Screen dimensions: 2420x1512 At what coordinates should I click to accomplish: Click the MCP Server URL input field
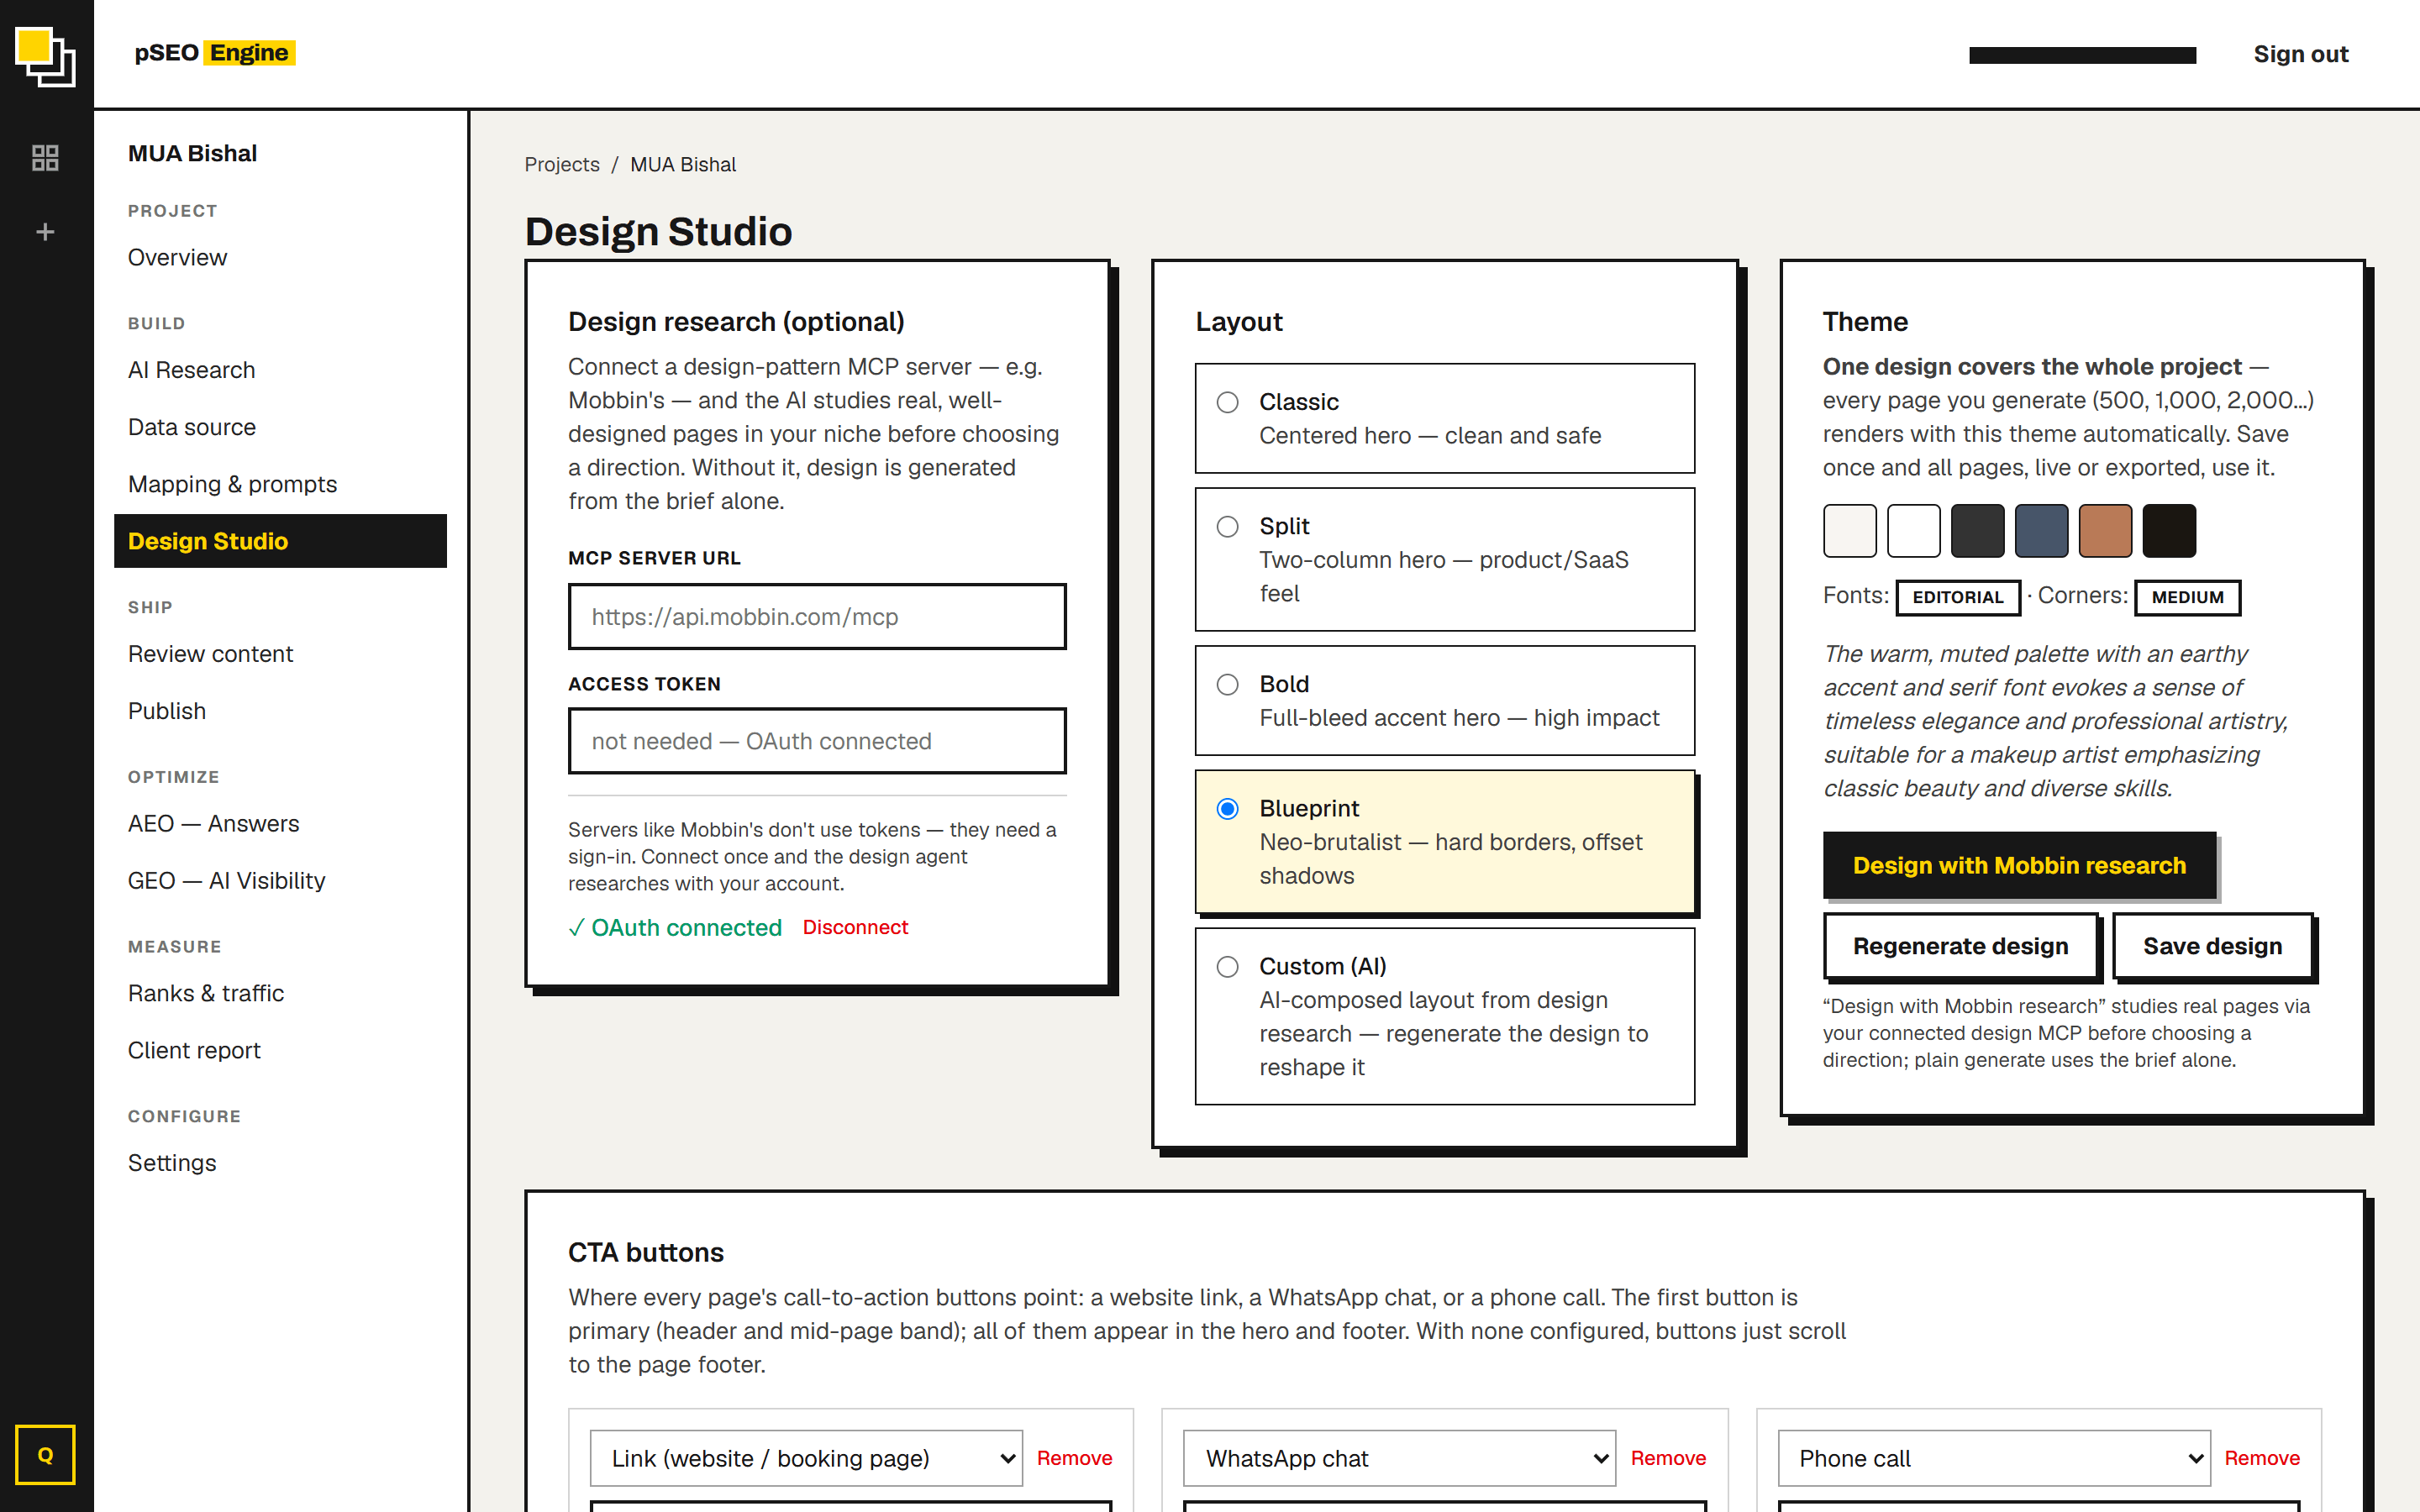(x=817, y=617)
